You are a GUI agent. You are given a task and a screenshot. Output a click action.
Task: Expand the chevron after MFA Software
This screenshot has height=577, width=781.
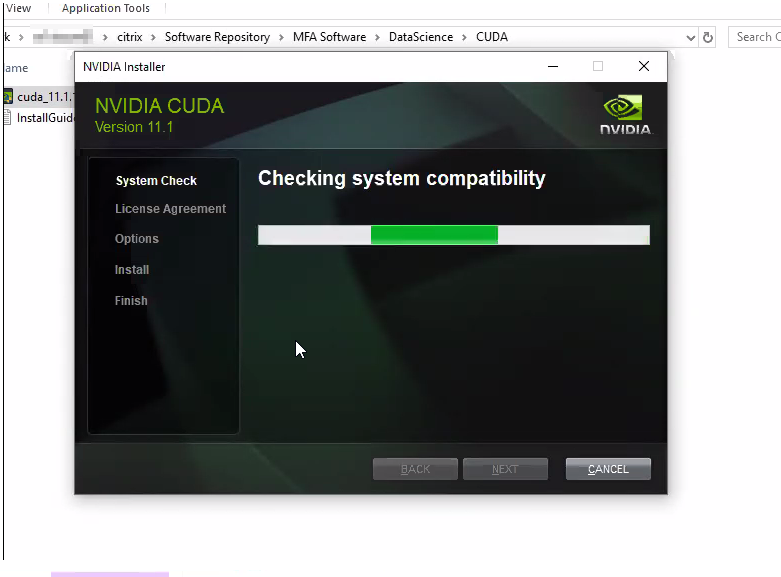[378, 37]
